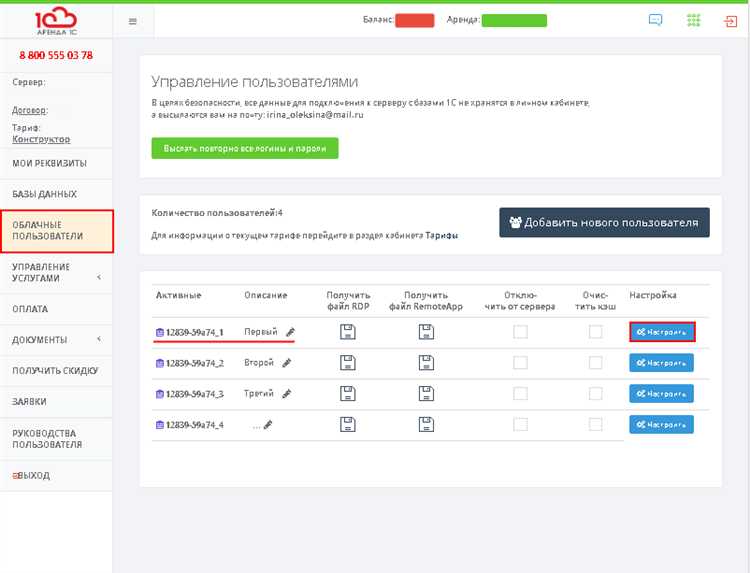The width and height of the screenshot is (750, 573).
Task: Edit description pencil for user Первый
Action: [290, 332]
